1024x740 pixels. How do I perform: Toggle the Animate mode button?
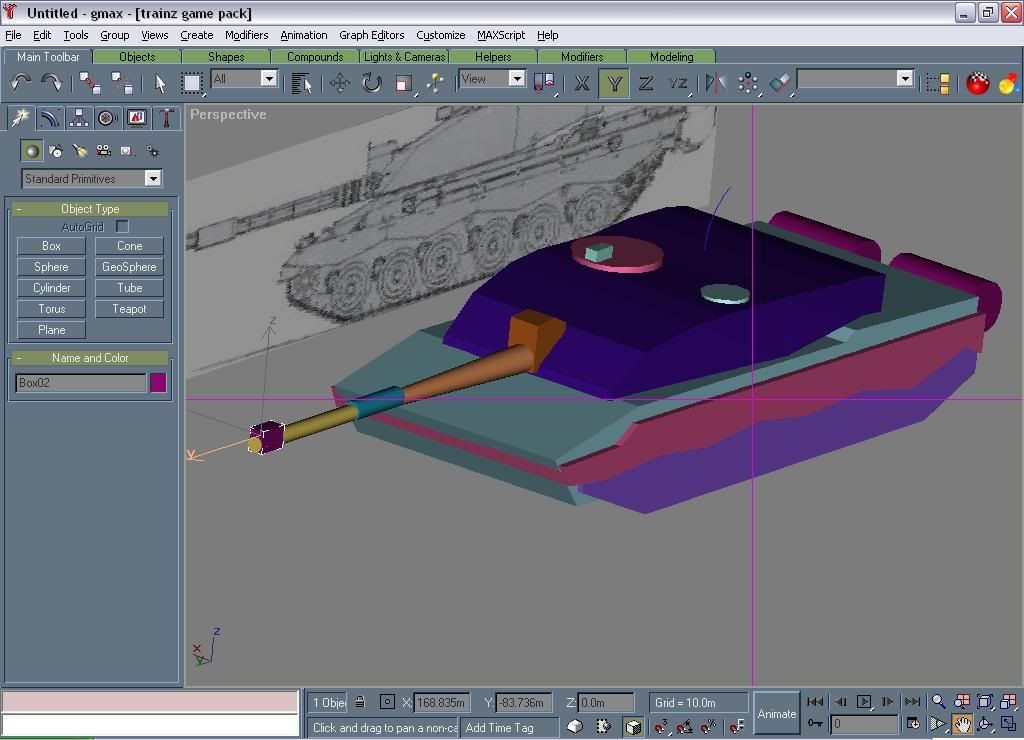(776, 713)
